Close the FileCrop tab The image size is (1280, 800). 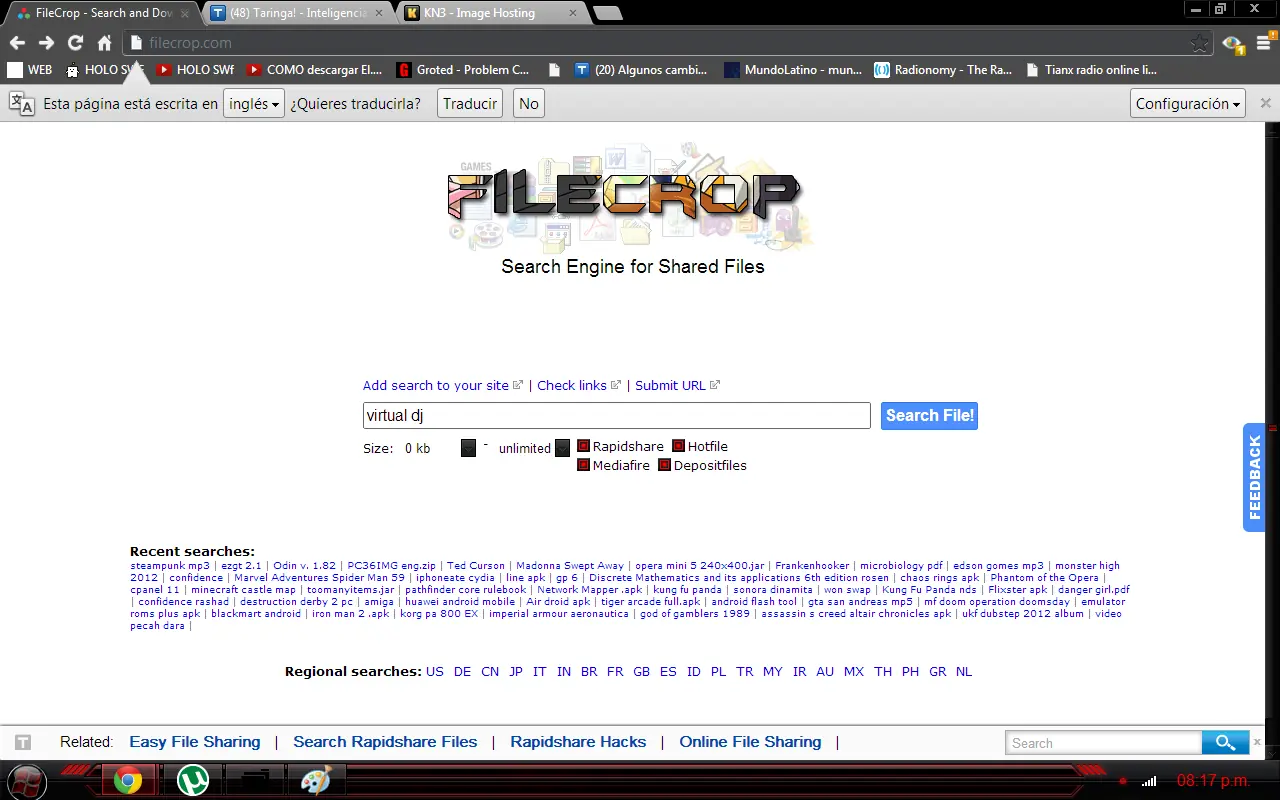point(184,14)
